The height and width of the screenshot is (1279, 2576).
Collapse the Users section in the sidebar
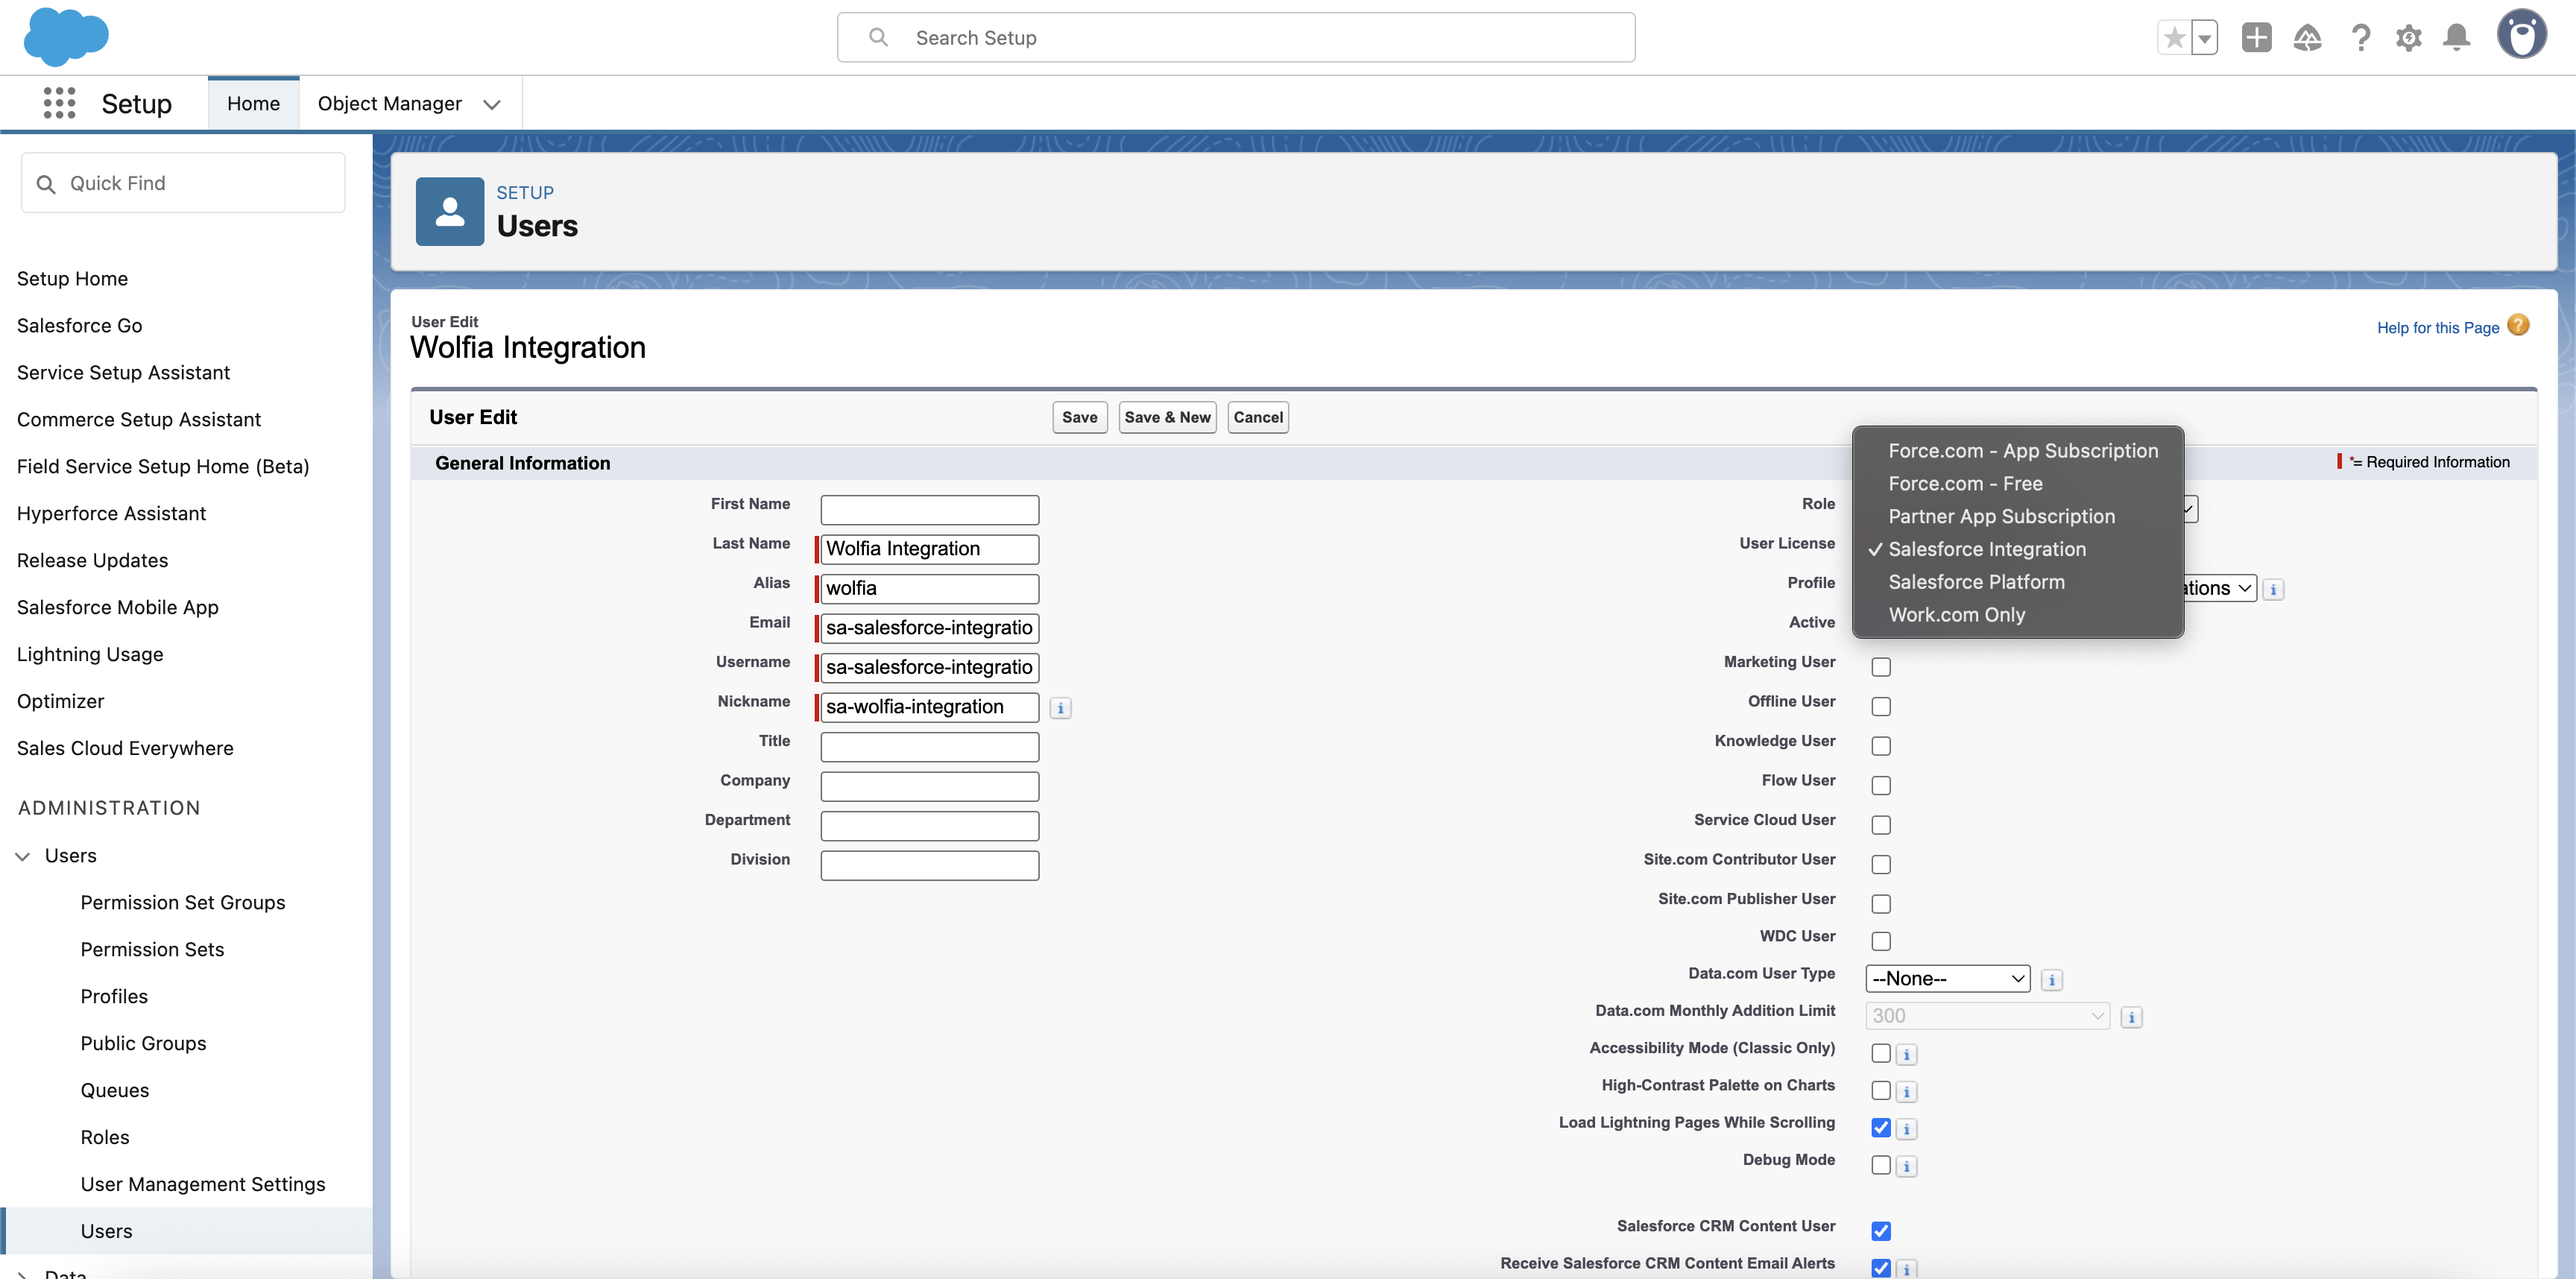[x=23, y=855]
